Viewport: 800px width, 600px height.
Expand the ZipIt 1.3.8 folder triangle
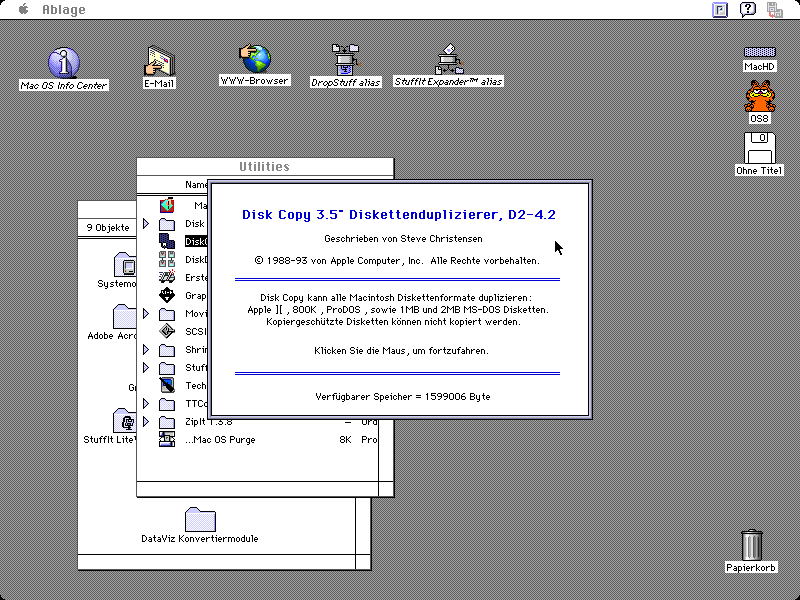pos(146,421)
